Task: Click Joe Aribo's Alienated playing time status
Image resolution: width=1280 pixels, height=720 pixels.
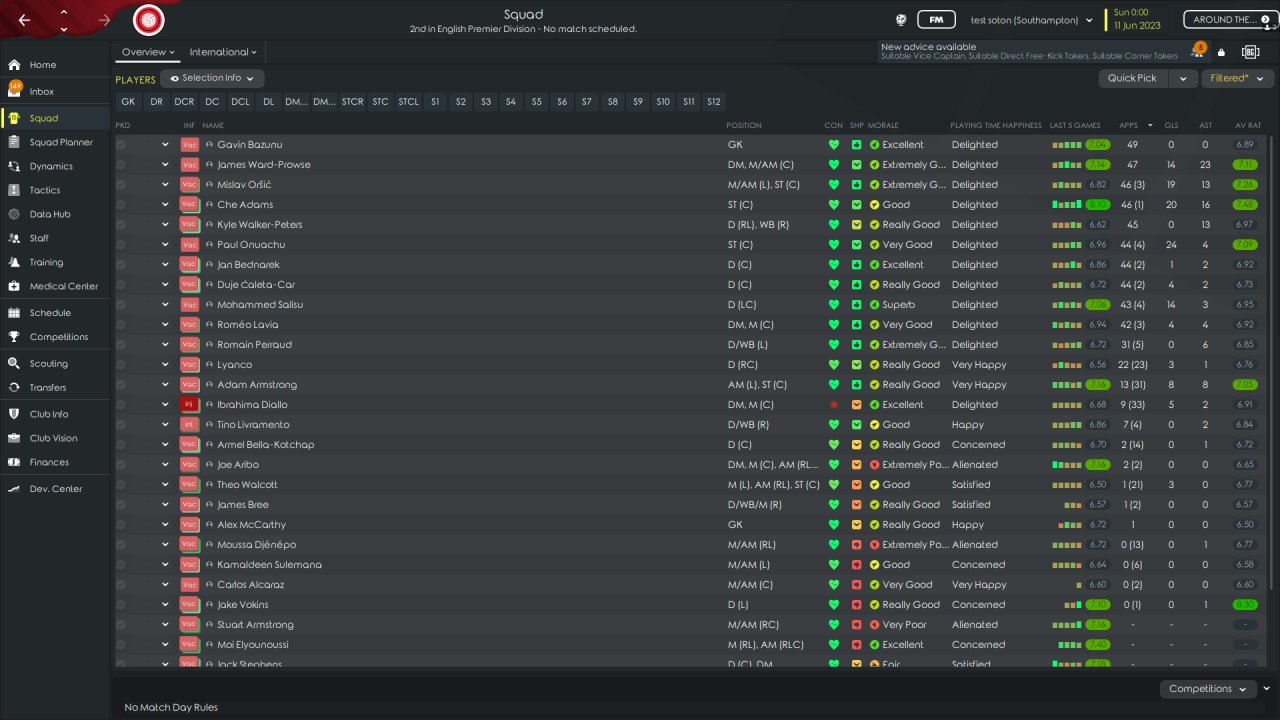Action: click(x=975, y=465)
